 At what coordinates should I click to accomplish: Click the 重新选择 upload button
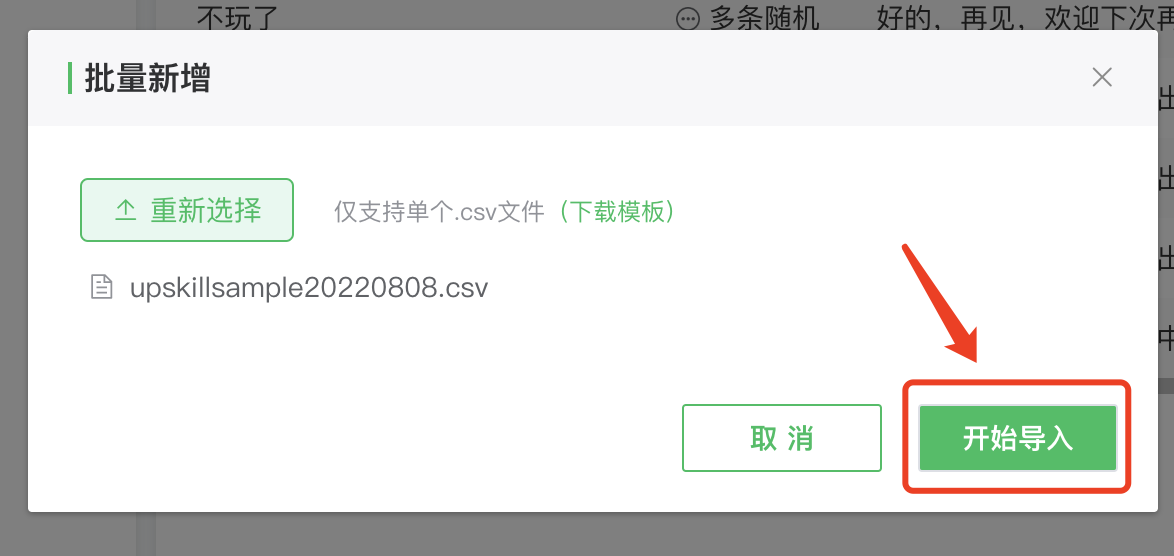coord(186,210)
